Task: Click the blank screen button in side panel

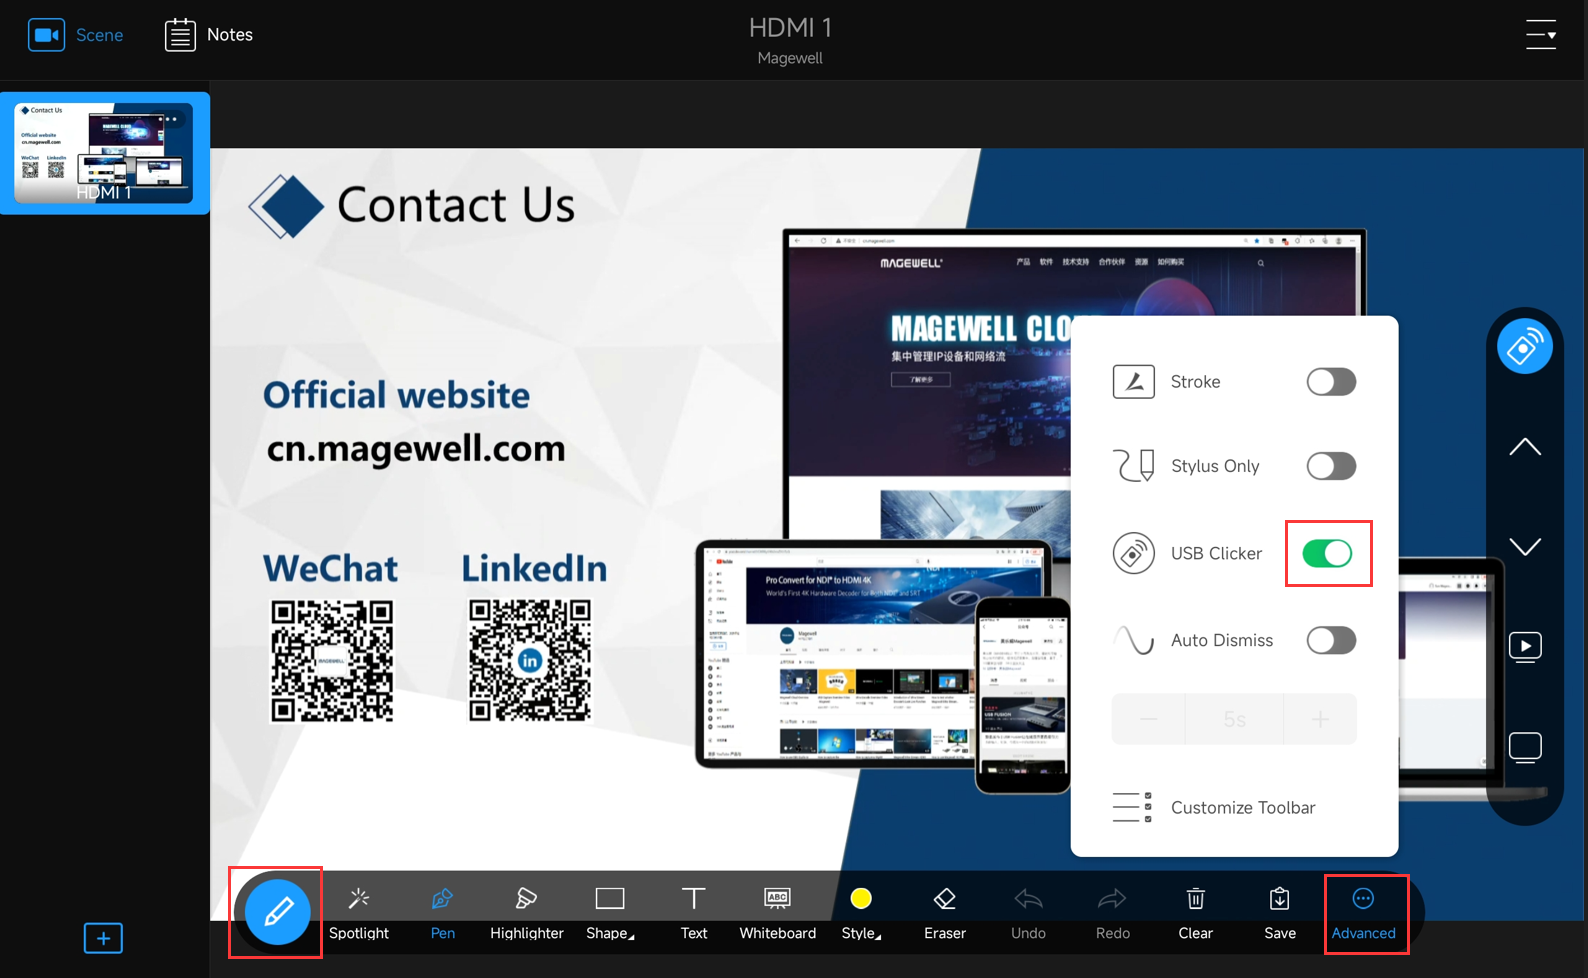Action: (1525, 747)
